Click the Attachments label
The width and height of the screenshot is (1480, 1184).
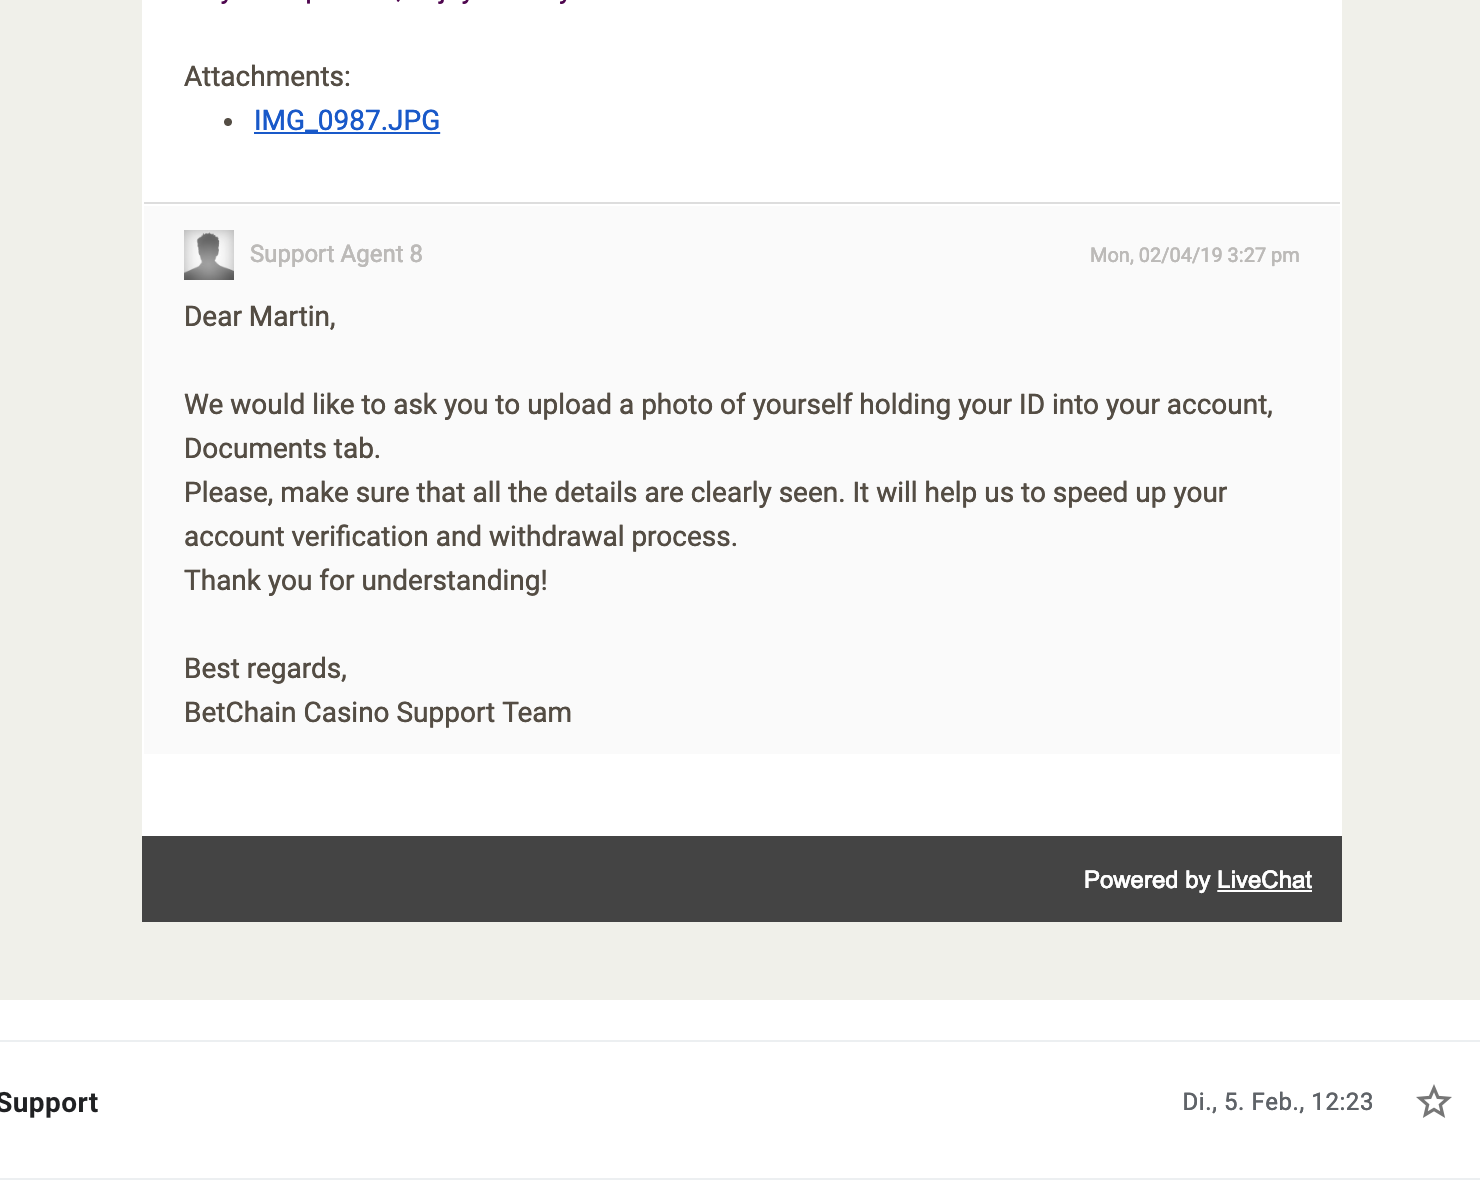click(x=267, y=77)
